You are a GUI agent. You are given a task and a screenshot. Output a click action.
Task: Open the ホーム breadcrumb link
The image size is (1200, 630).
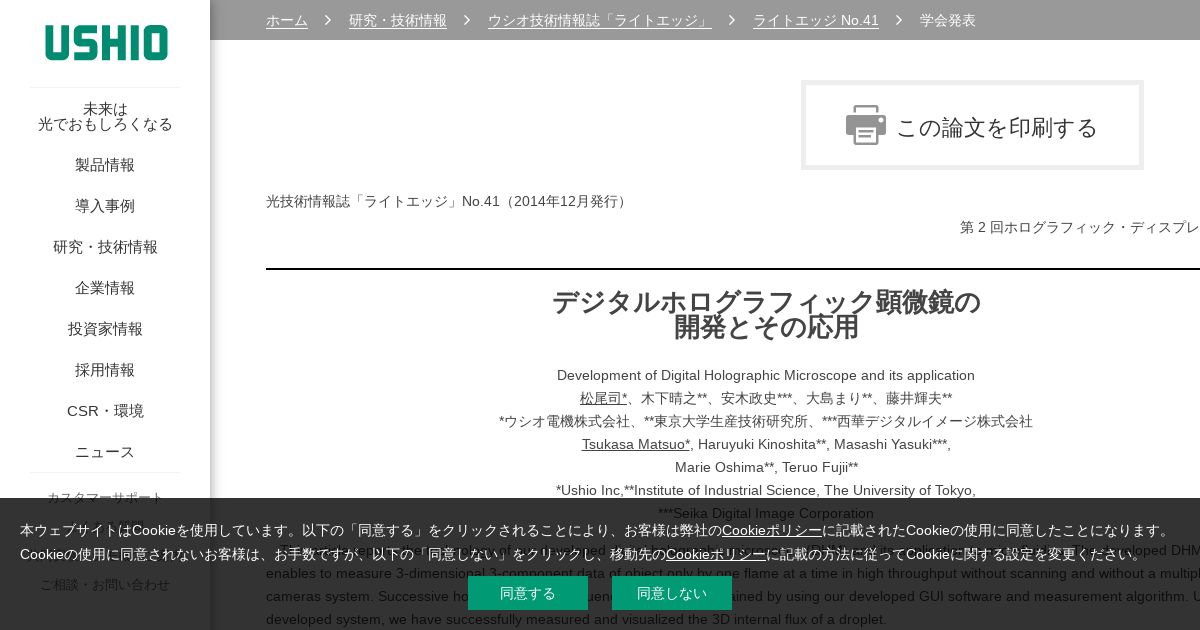(x=287, y=20)
